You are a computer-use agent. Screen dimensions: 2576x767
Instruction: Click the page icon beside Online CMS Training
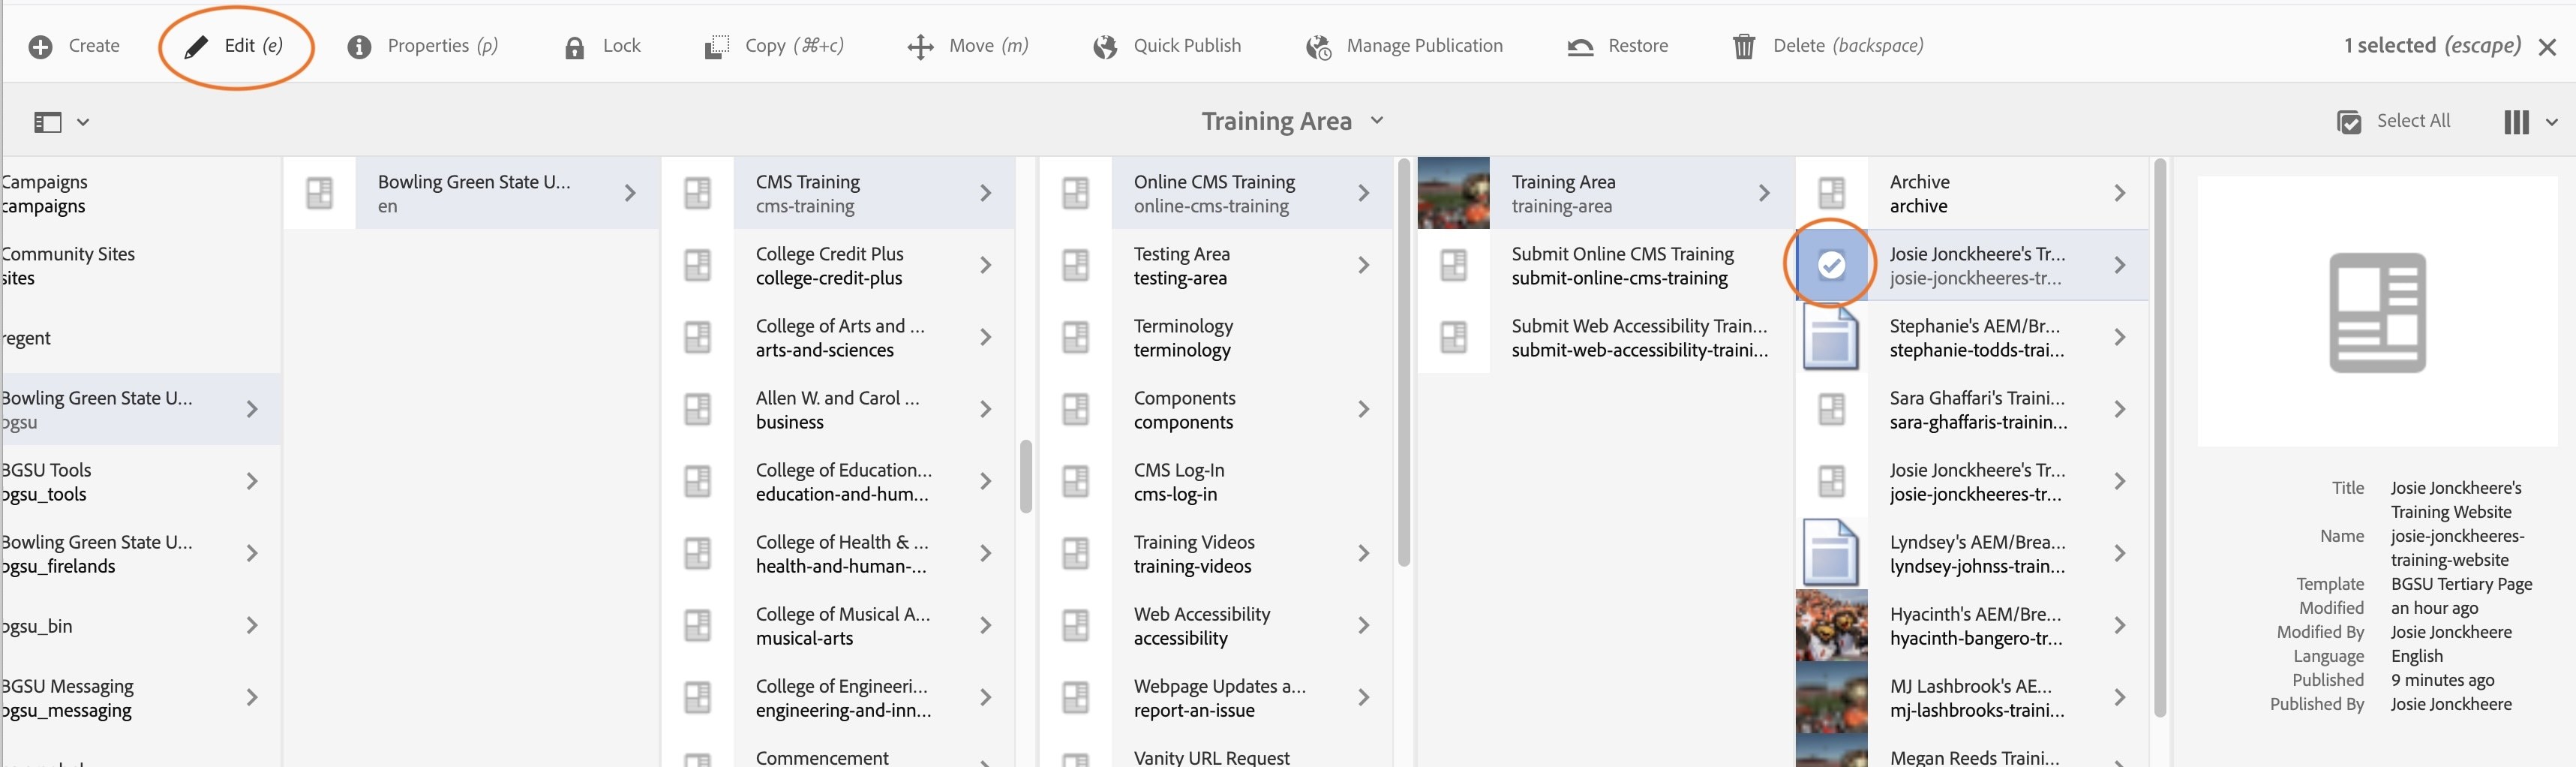(1076, 193)
